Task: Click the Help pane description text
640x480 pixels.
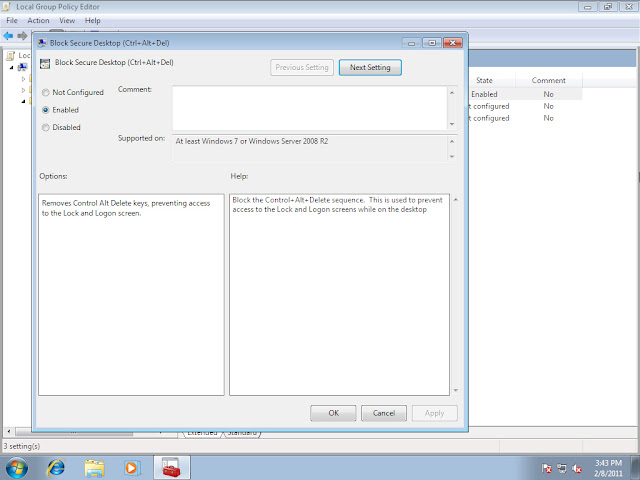Action: (337, 205)
